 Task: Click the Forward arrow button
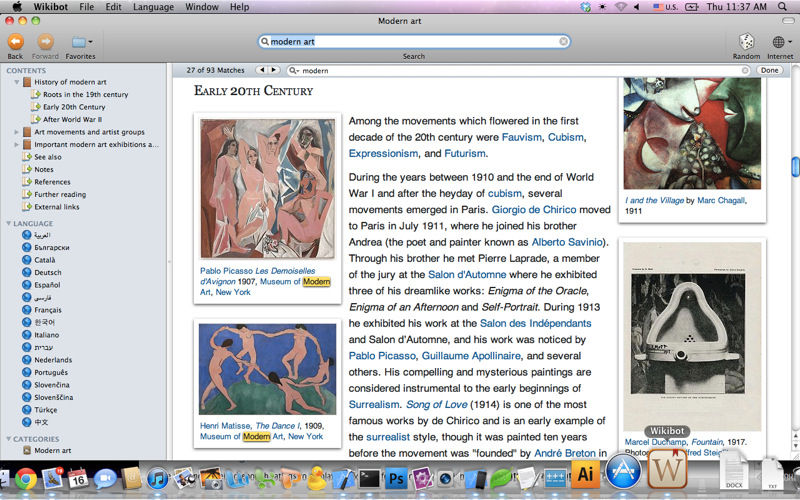click(x=45, y=41)
